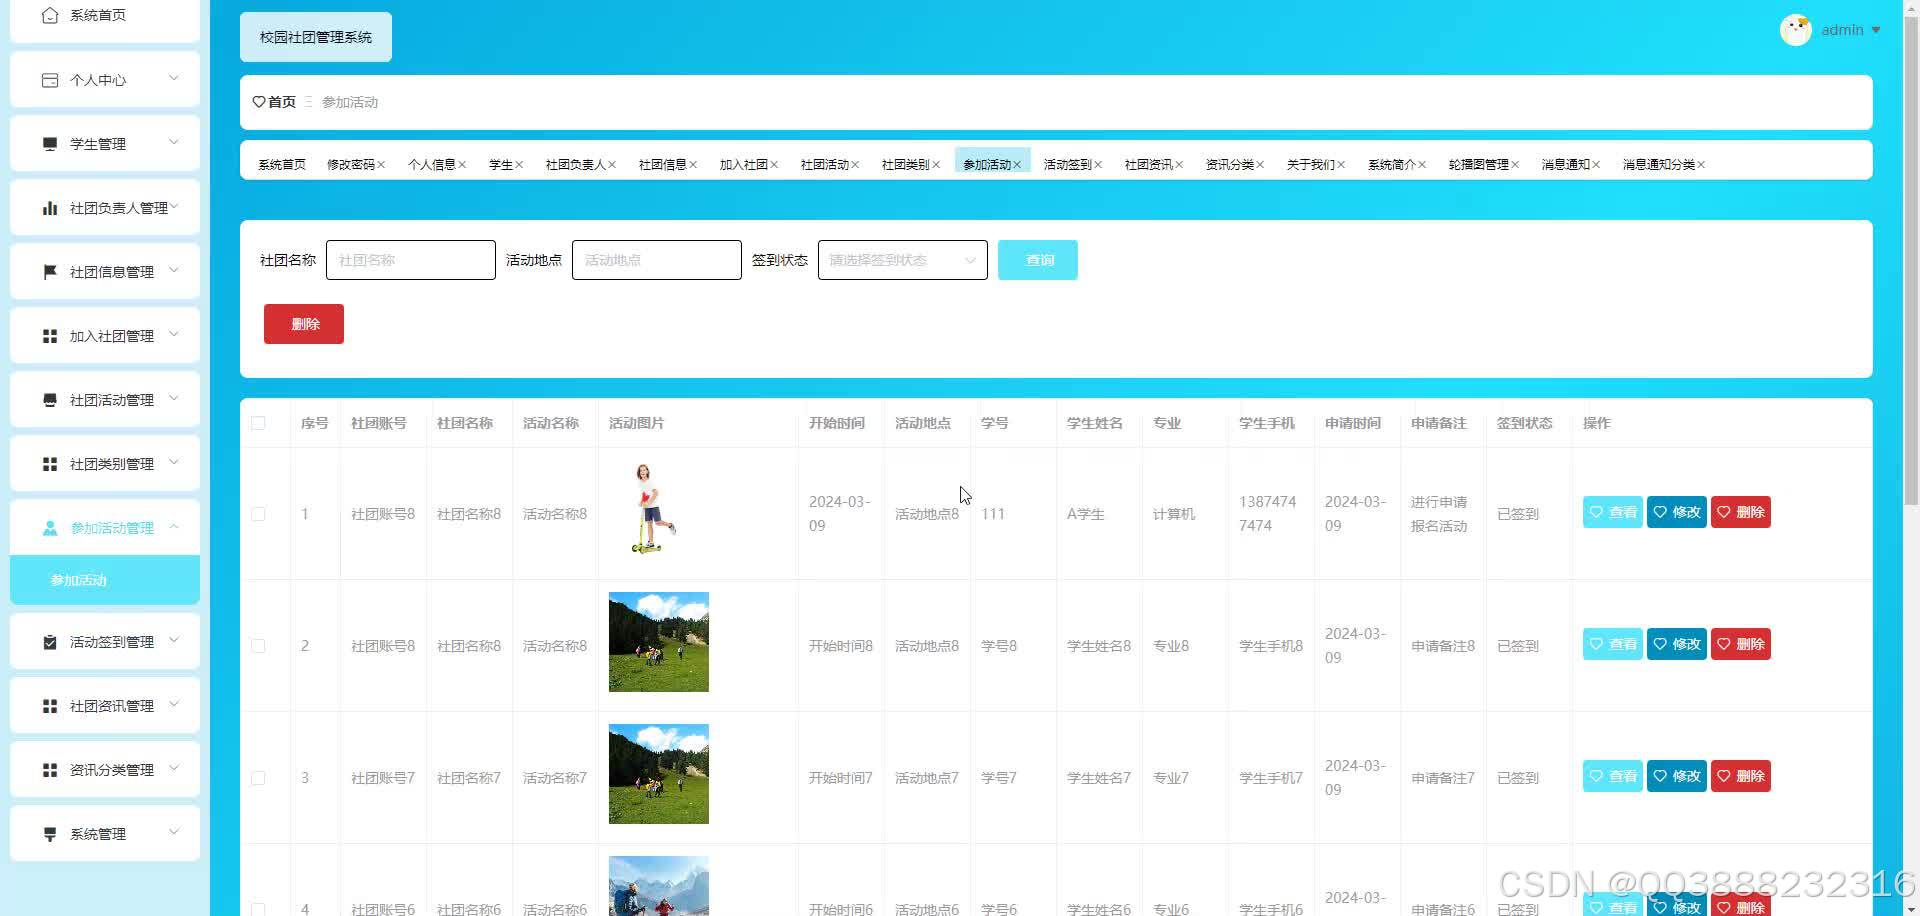Expand 社团类别管理 sidebar menu
The image size is (1920, 916).
pos(174,462)
